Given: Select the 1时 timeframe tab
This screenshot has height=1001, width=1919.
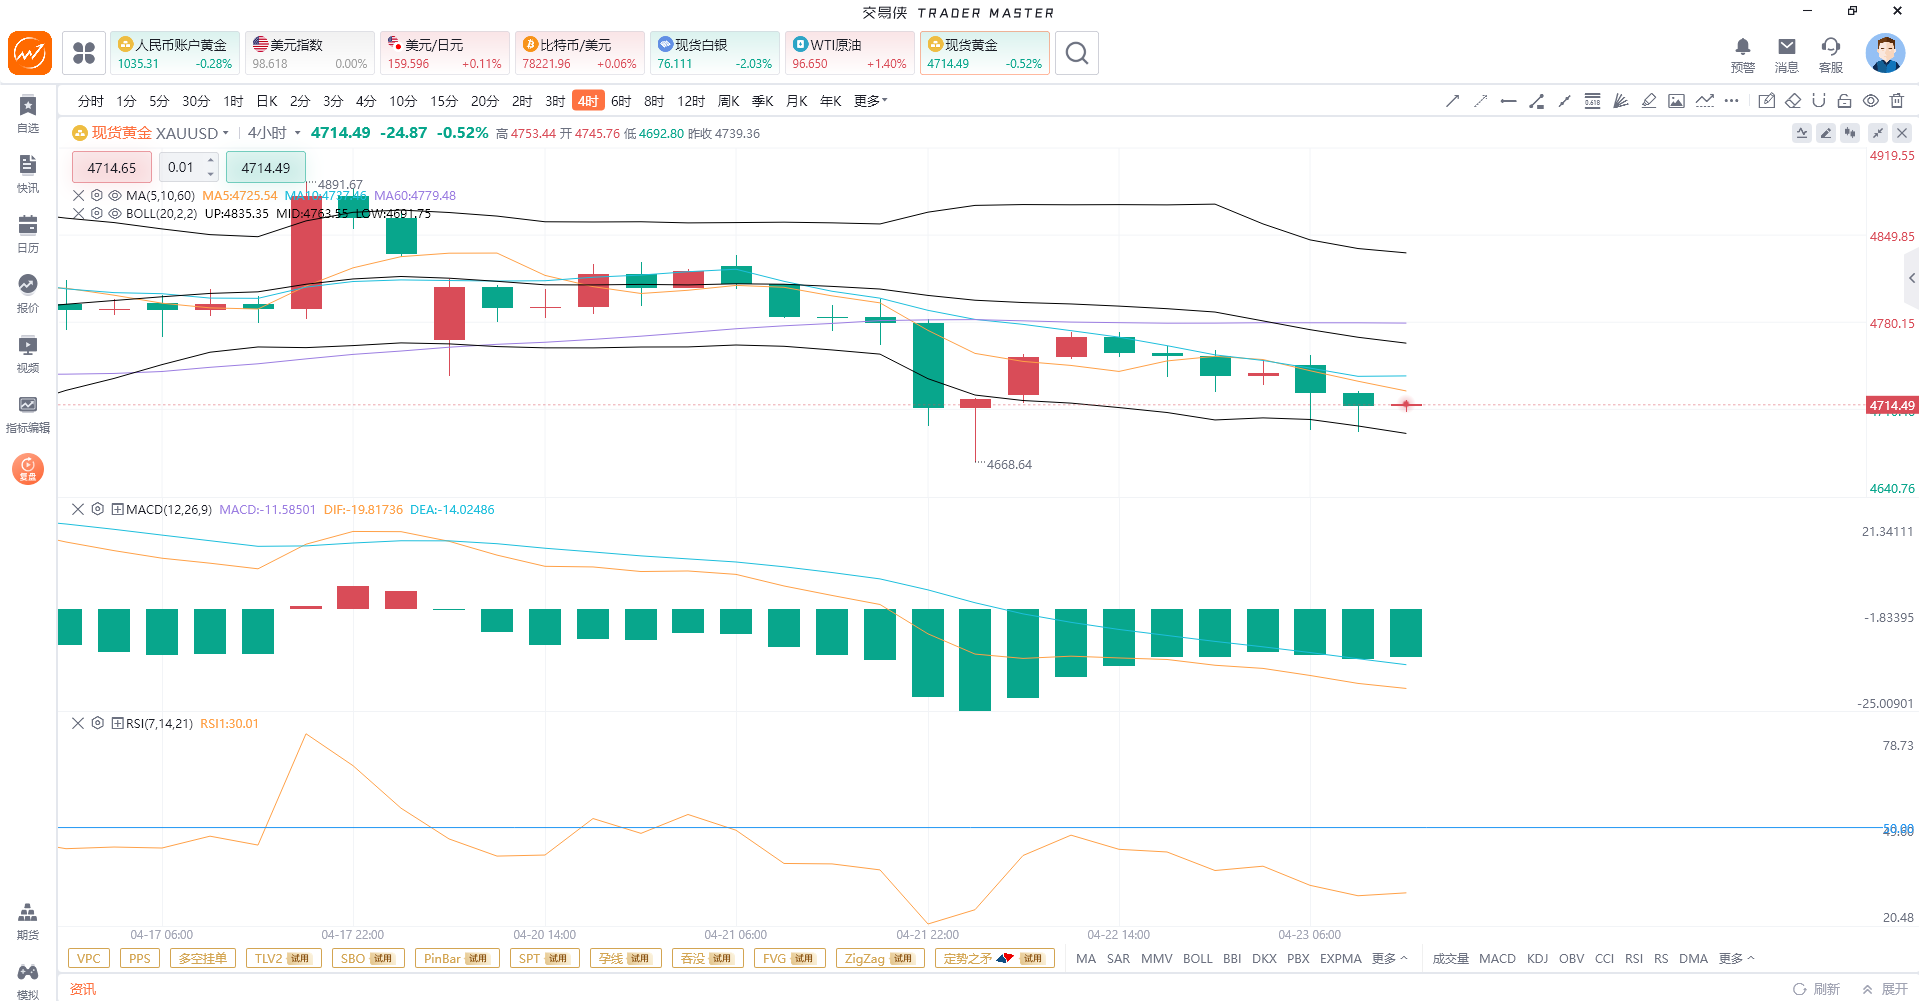Looking at the screenshot, I should tap(233, 101).
